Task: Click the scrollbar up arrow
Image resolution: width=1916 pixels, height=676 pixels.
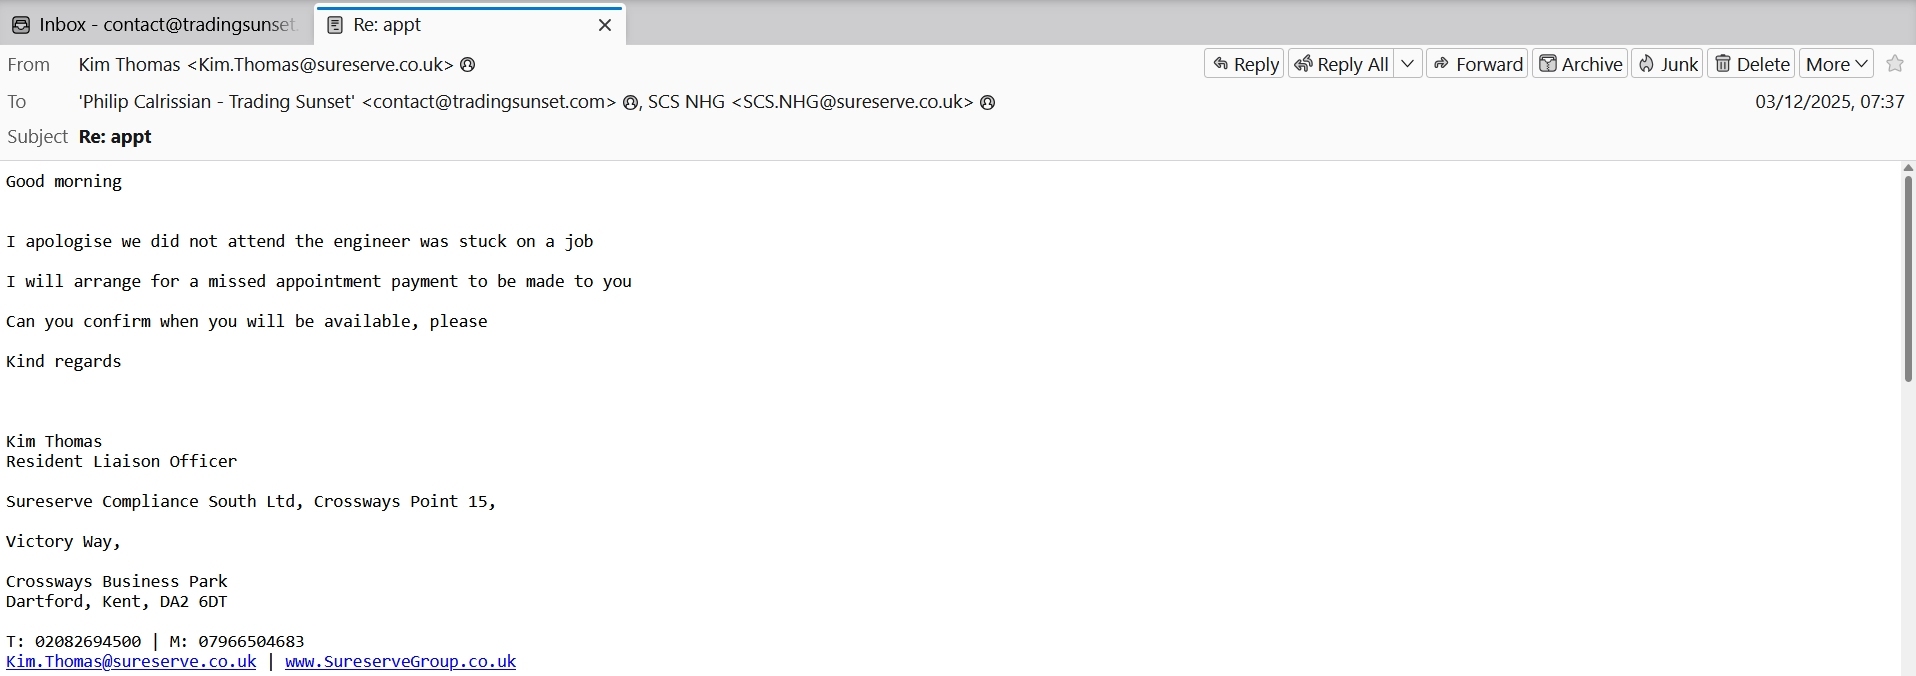Action: point(1908,168)
